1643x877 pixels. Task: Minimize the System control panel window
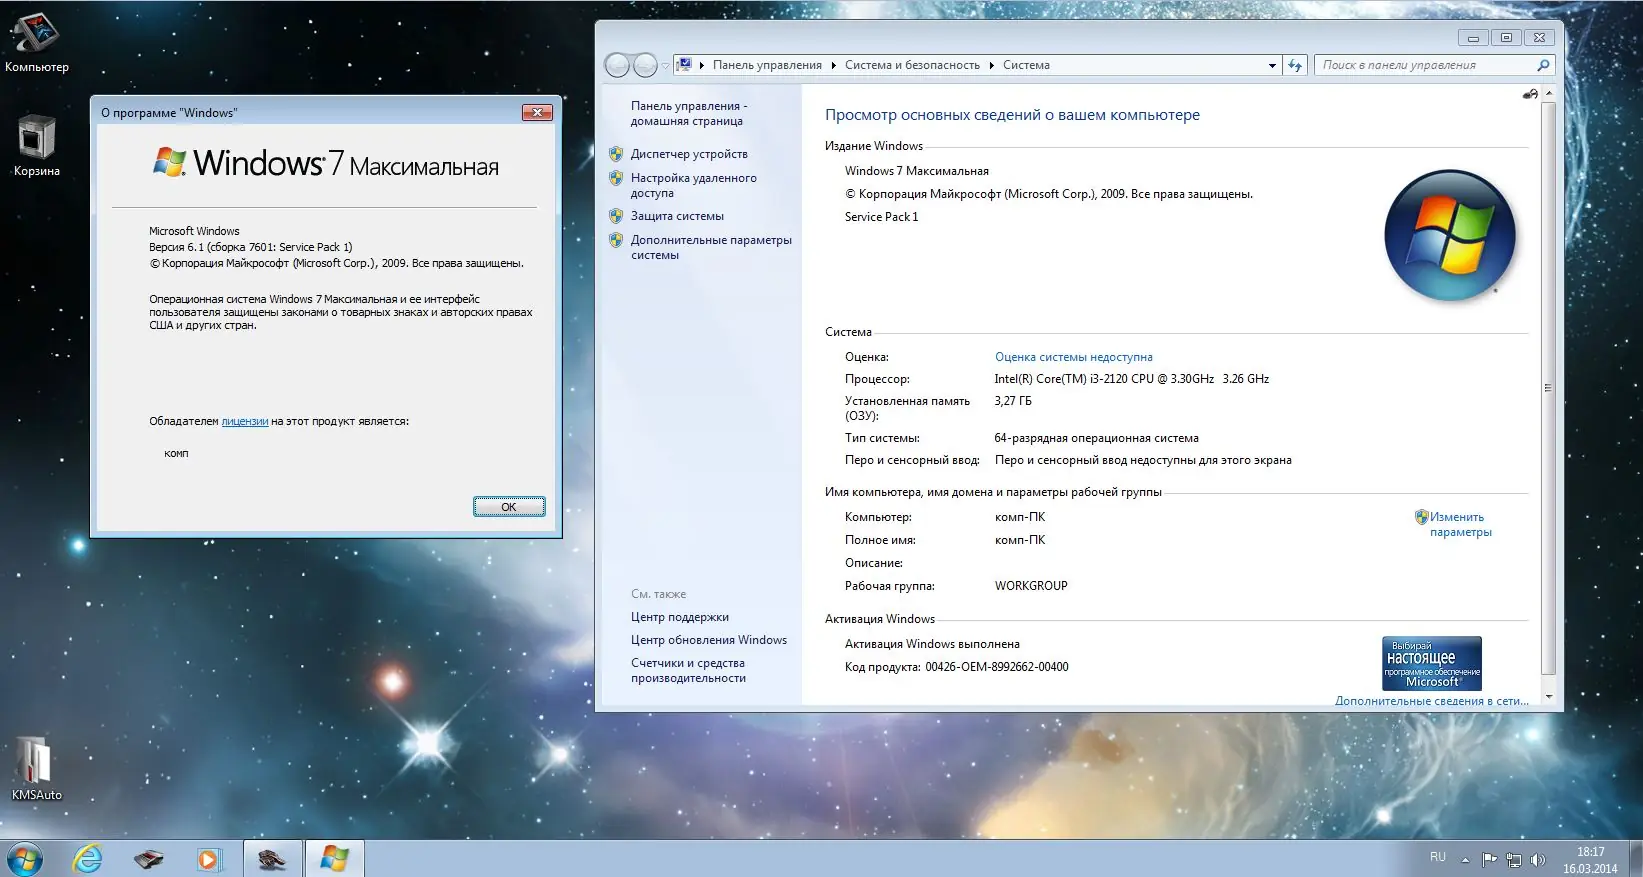pos(1473,37)
